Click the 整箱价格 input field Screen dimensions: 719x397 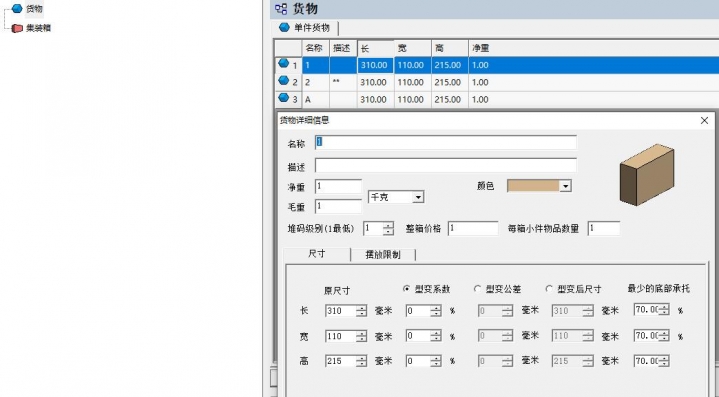[473, 228]
